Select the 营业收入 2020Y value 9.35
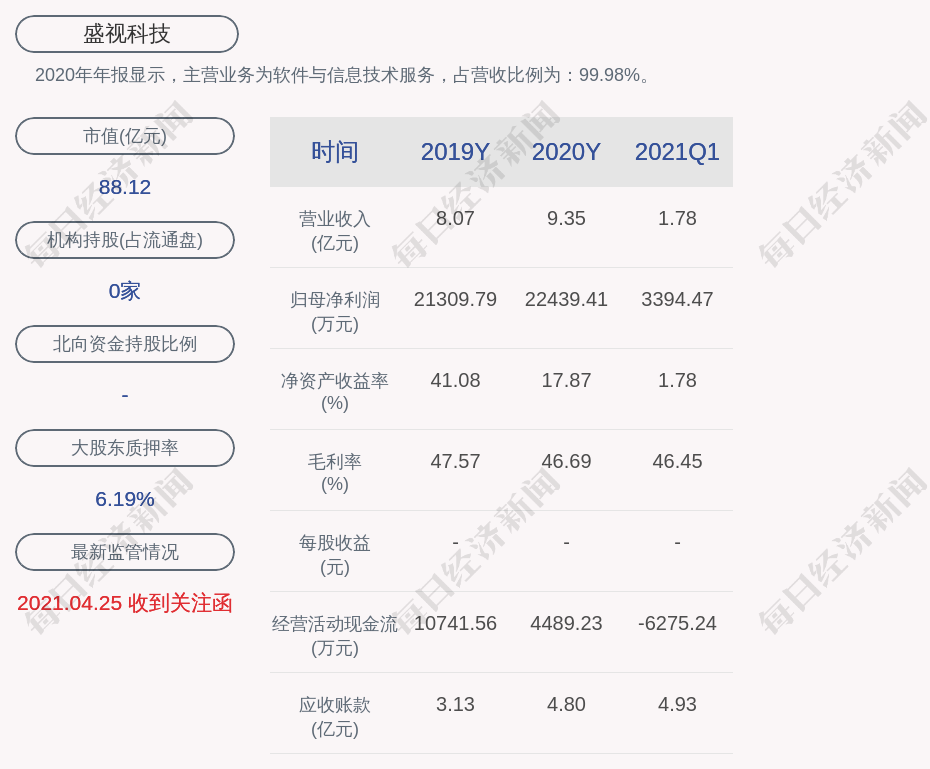This screenshot has height=769, width=930. [x=566, y=218]
